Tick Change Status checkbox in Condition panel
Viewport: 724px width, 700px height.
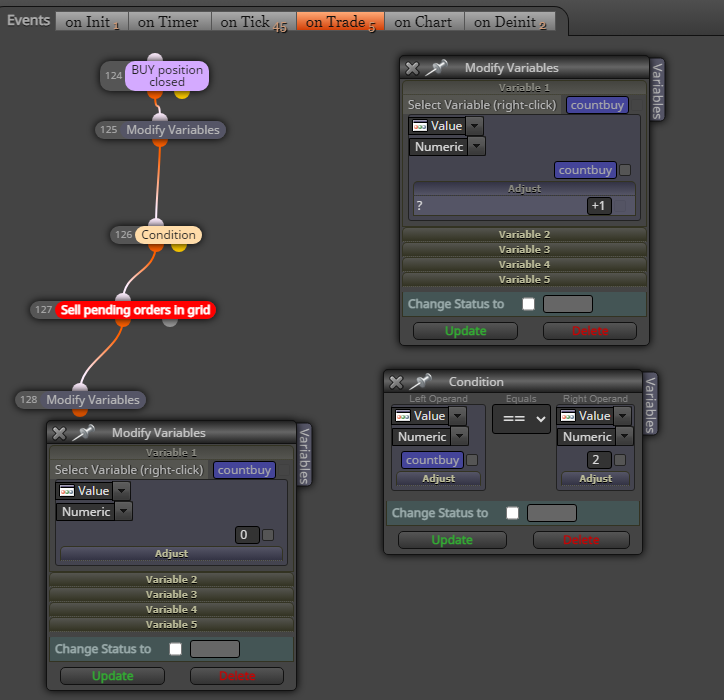pyautogui.click(x=512, y=513)
